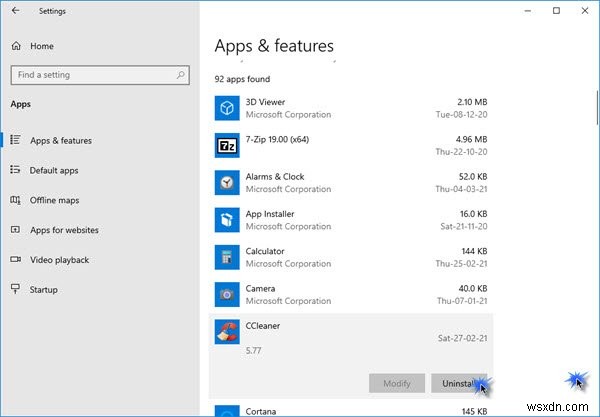Viewport: 600px width, 417px height.
Task: Click the Modify button for CCleaner
Action: 397,383
